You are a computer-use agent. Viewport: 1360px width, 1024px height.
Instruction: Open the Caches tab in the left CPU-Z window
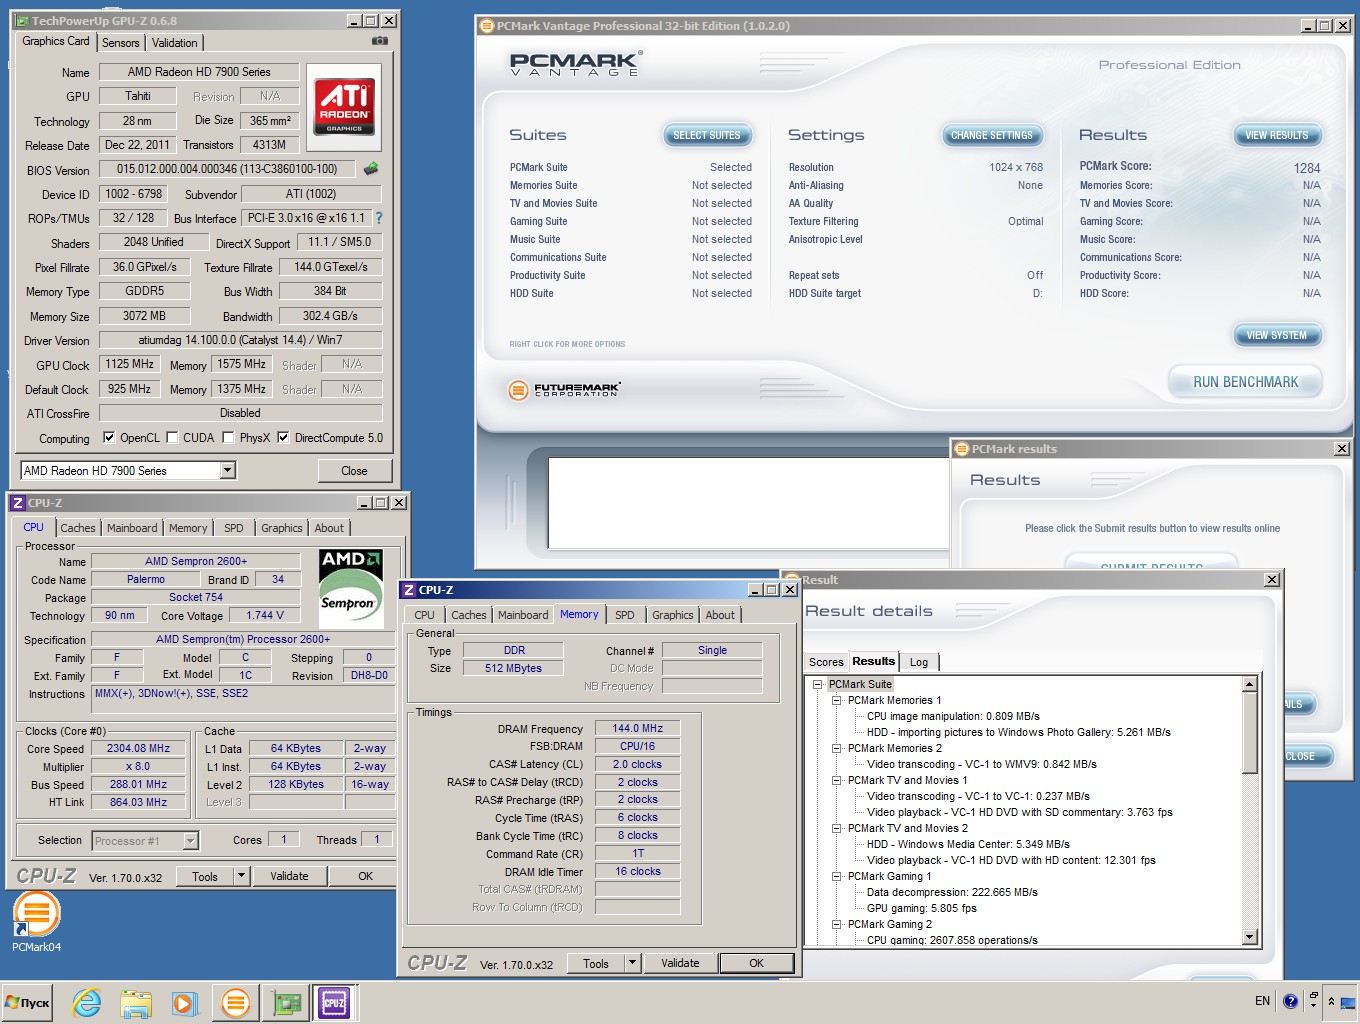[x=78, y=528]
